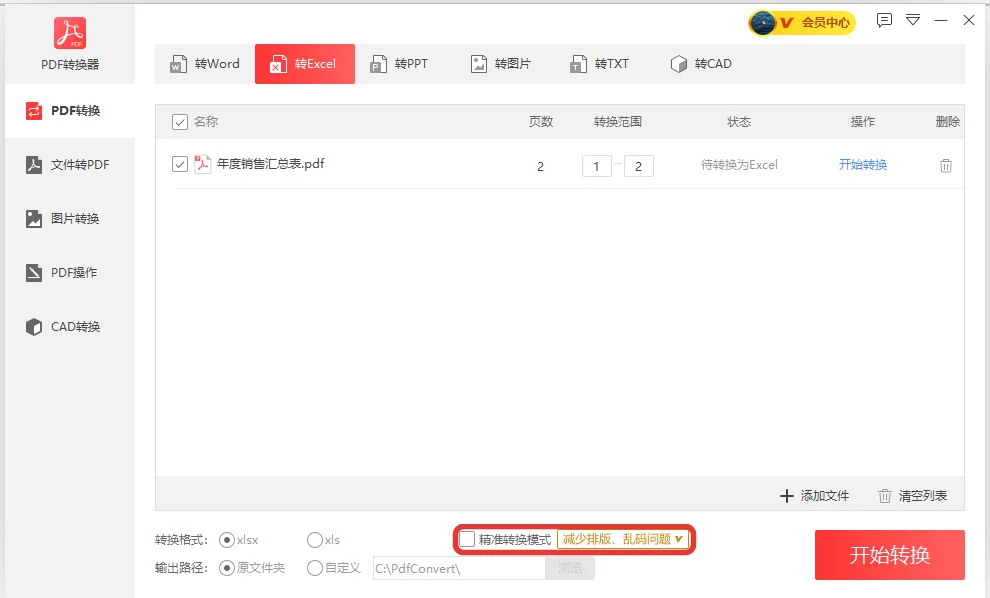Viewport: 990px width, 598px height.
Task: Click the PDF转换器 app logo
Action: click(x=70, y=33)
